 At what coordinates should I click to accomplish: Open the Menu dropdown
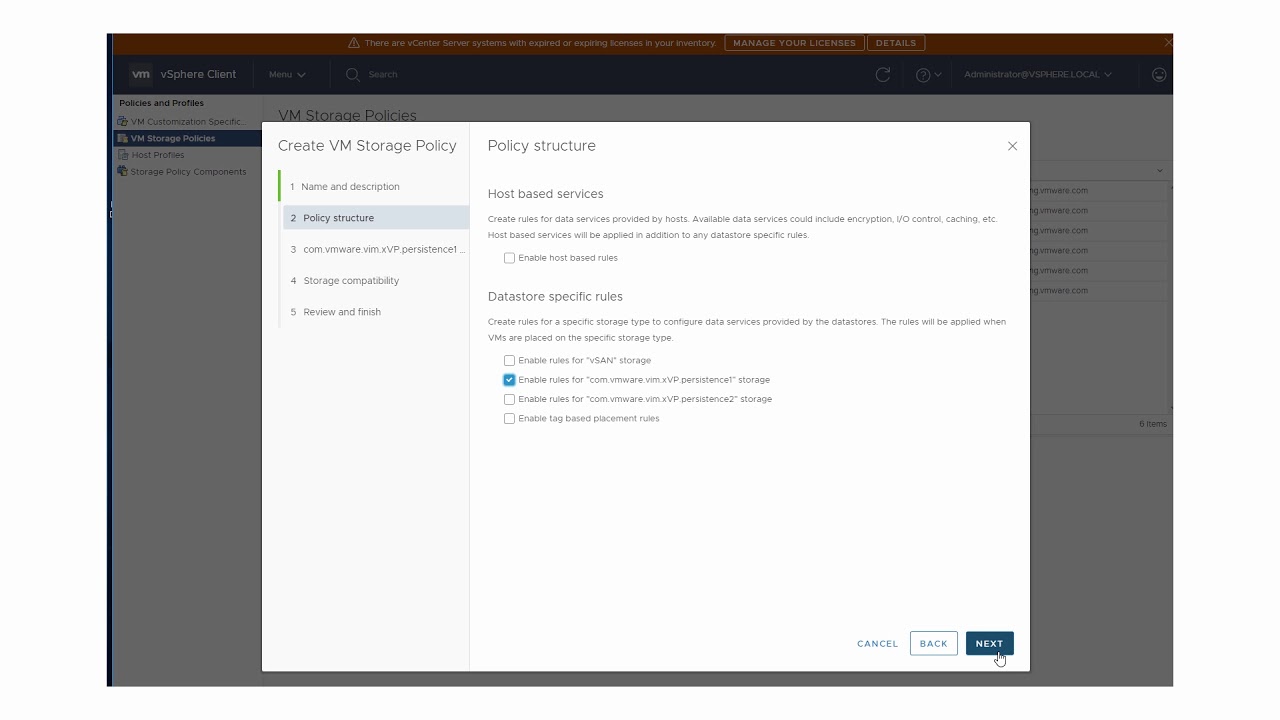click(x=287, y=75)
